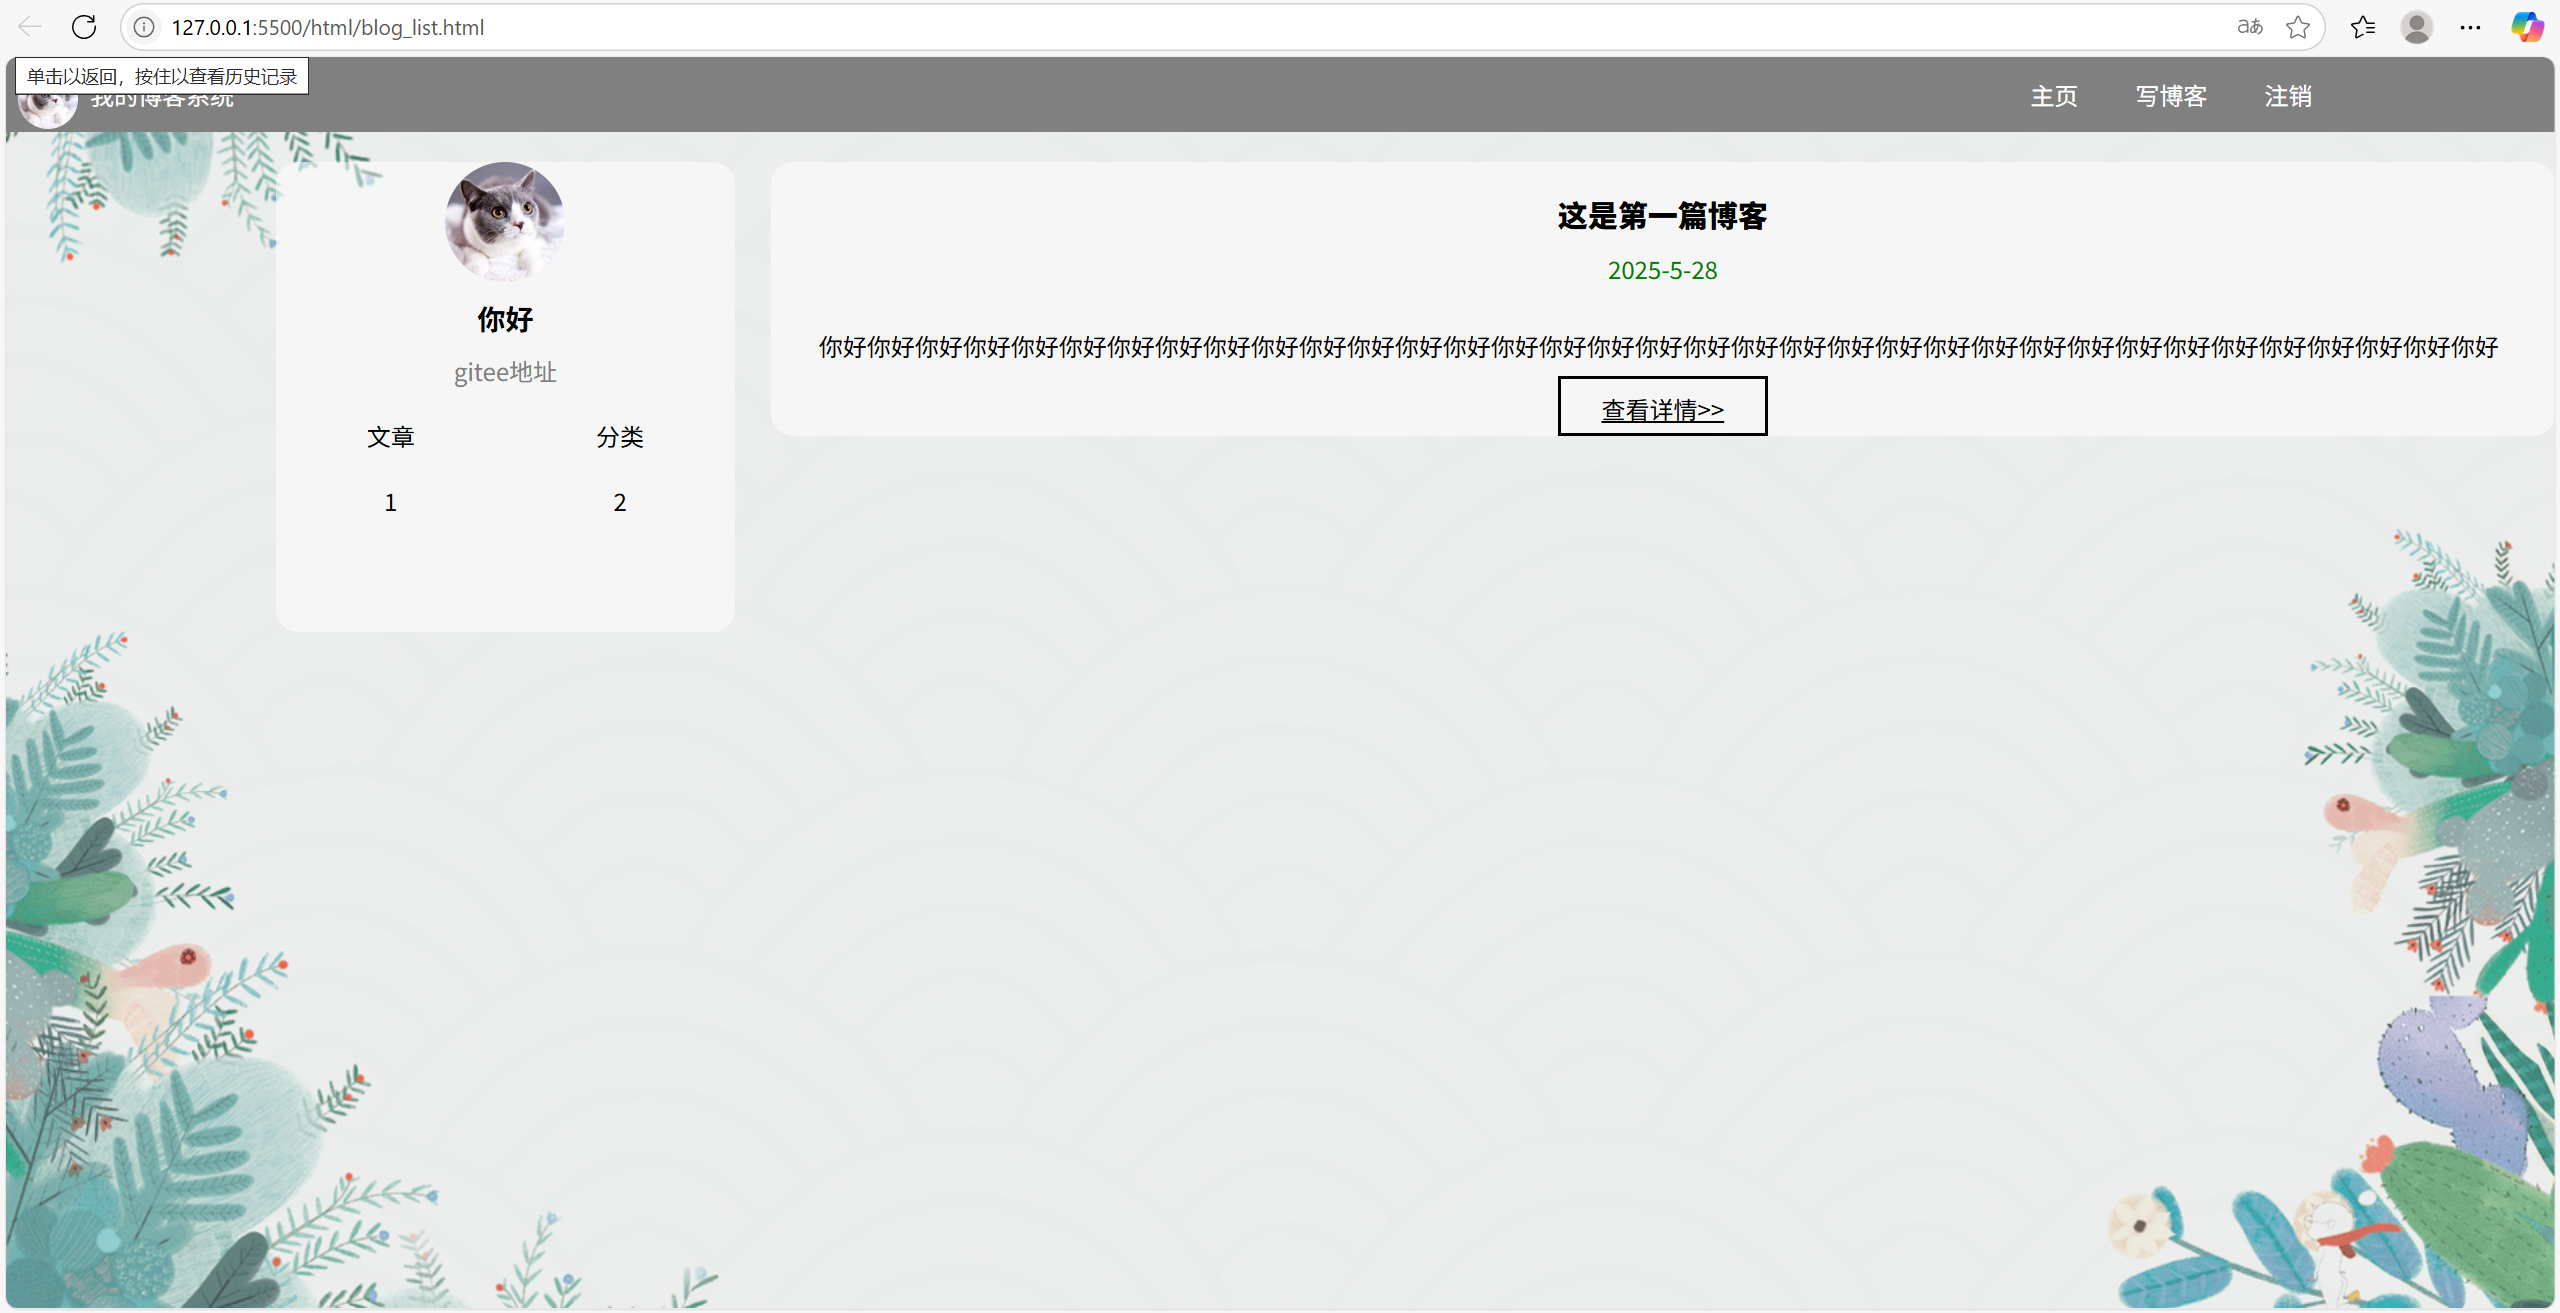Click the 查看详情>> button
2560x1313 pixels.
coord(1662,408)
